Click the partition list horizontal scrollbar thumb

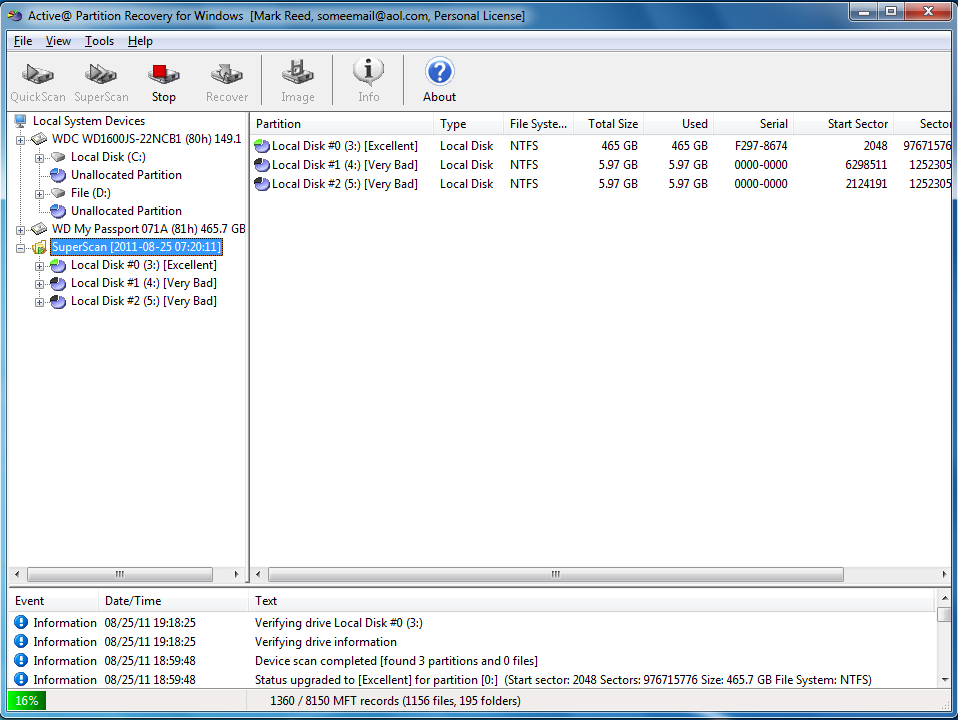pos(556,574)
